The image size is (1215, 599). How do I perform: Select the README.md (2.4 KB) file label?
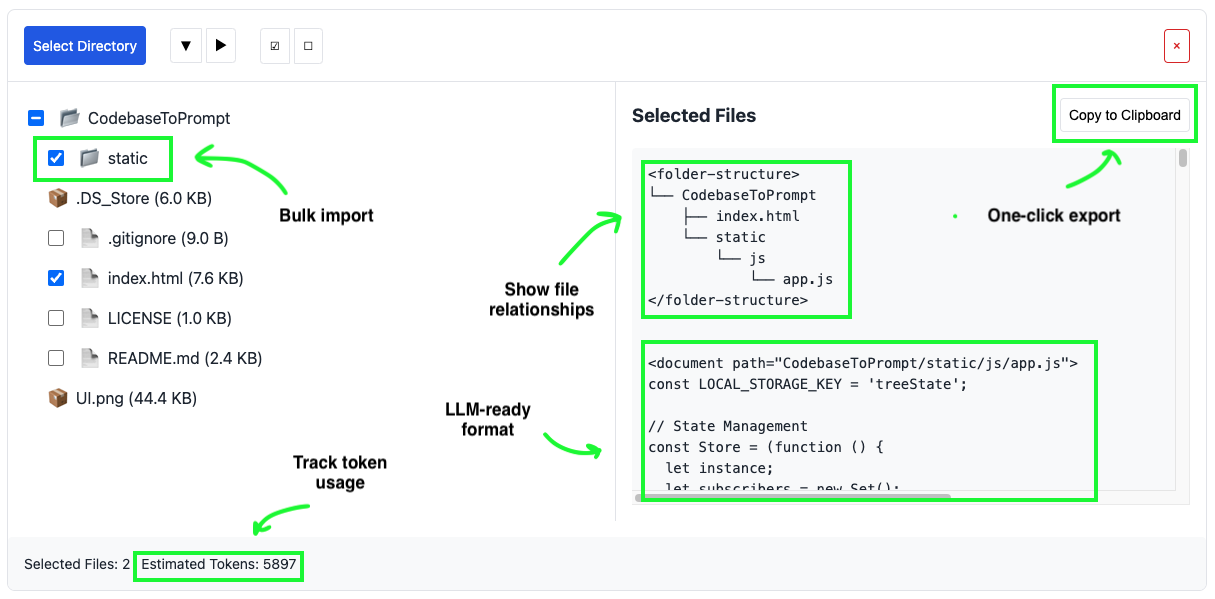point(185,358)
